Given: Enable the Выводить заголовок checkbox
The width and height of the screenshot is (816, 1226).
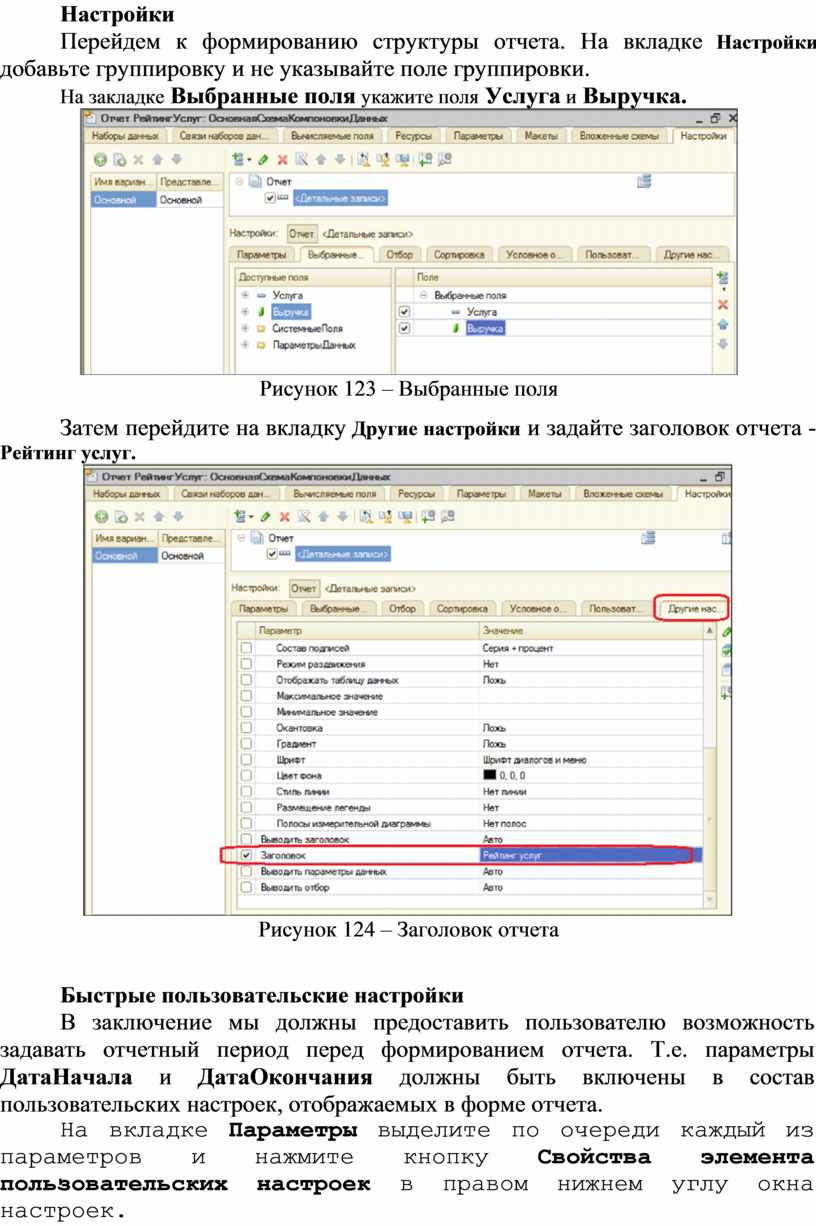Looking at the screenshot, I should (246, 840).
